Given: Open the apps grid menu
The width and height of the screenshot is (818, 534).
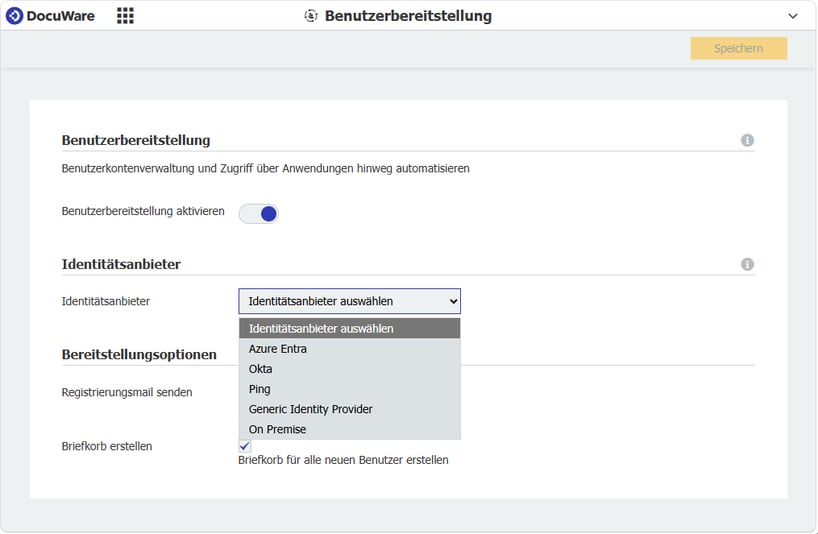Looking at the screenshot, I should coord(125,16).
